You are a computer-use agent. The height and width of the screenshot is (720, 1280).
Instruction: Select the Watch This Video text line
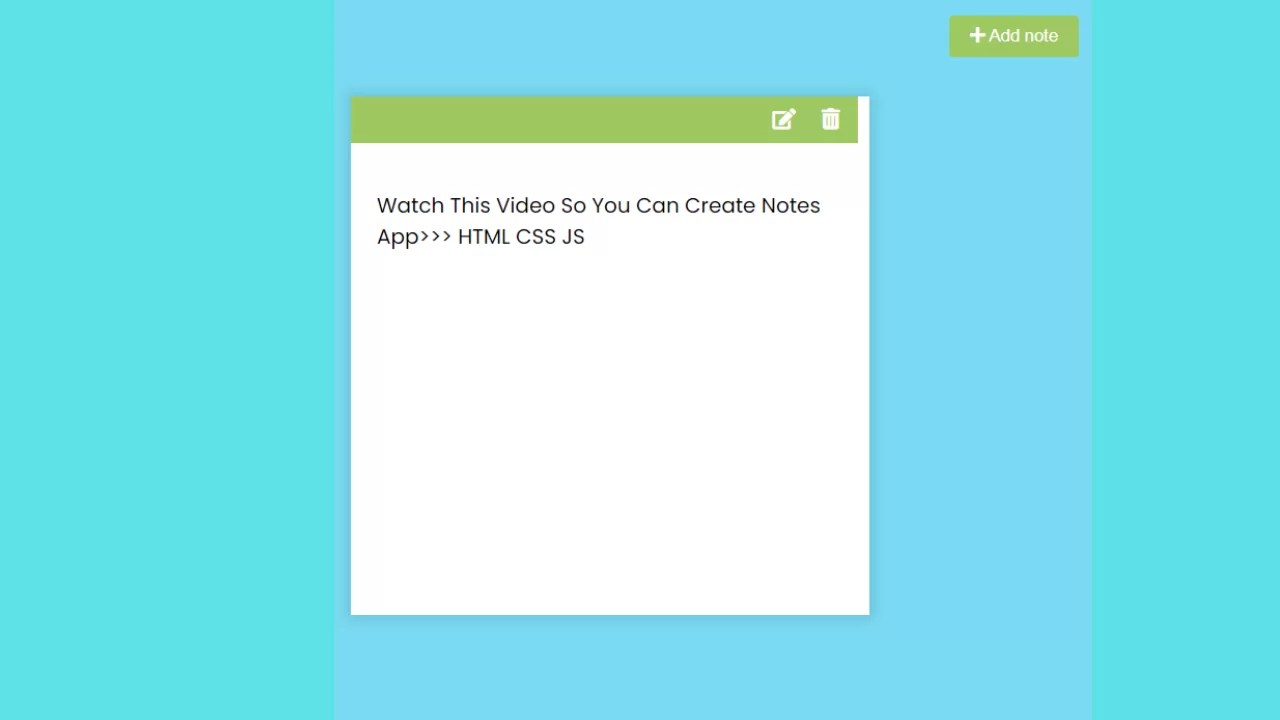(x=598, y=205)
